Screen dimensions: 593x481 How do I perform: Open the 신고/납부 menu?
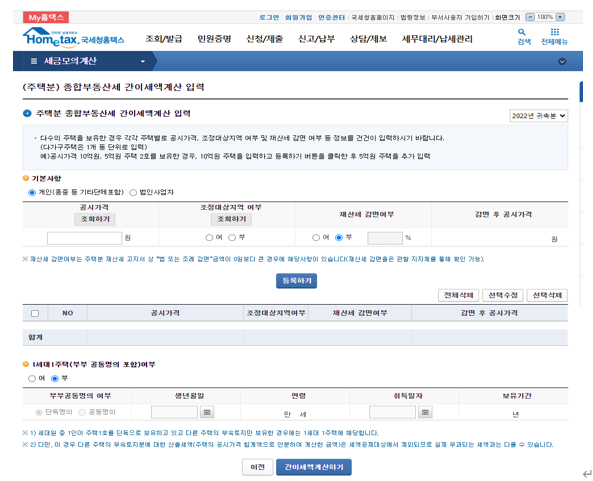(x=316, y=39)
